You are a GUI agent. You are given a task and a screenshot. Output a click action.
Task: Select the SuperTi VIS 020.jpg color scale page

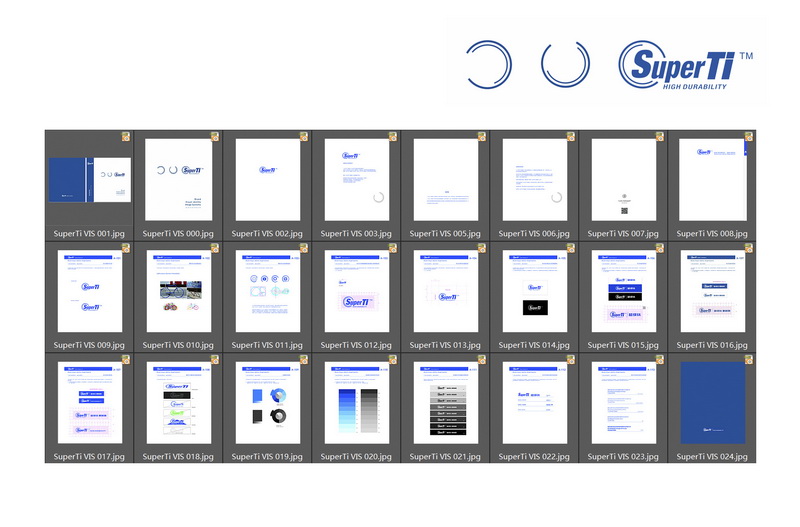click(357, 403)
